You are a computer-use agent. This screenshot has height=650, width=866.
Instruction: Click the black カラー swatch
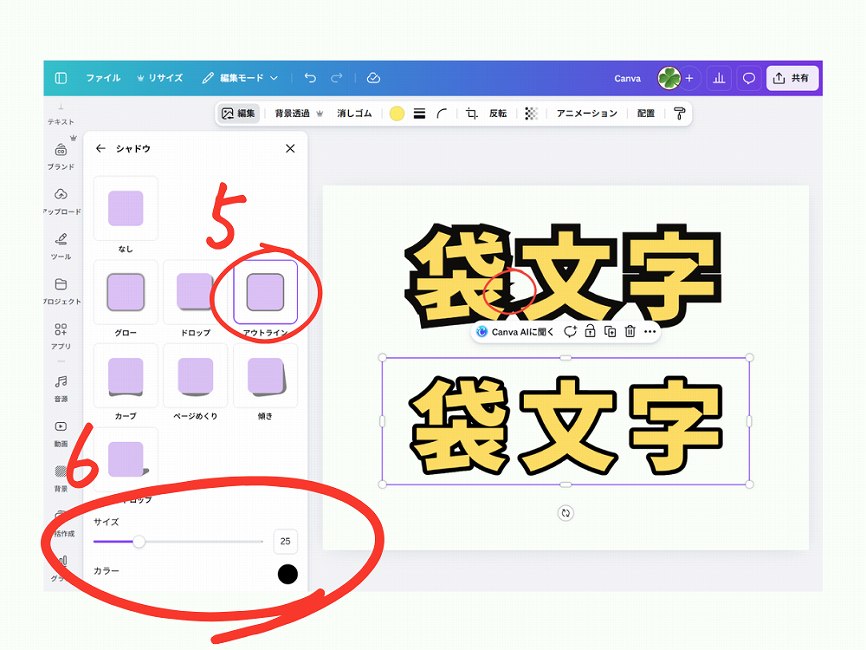point(287,574)
